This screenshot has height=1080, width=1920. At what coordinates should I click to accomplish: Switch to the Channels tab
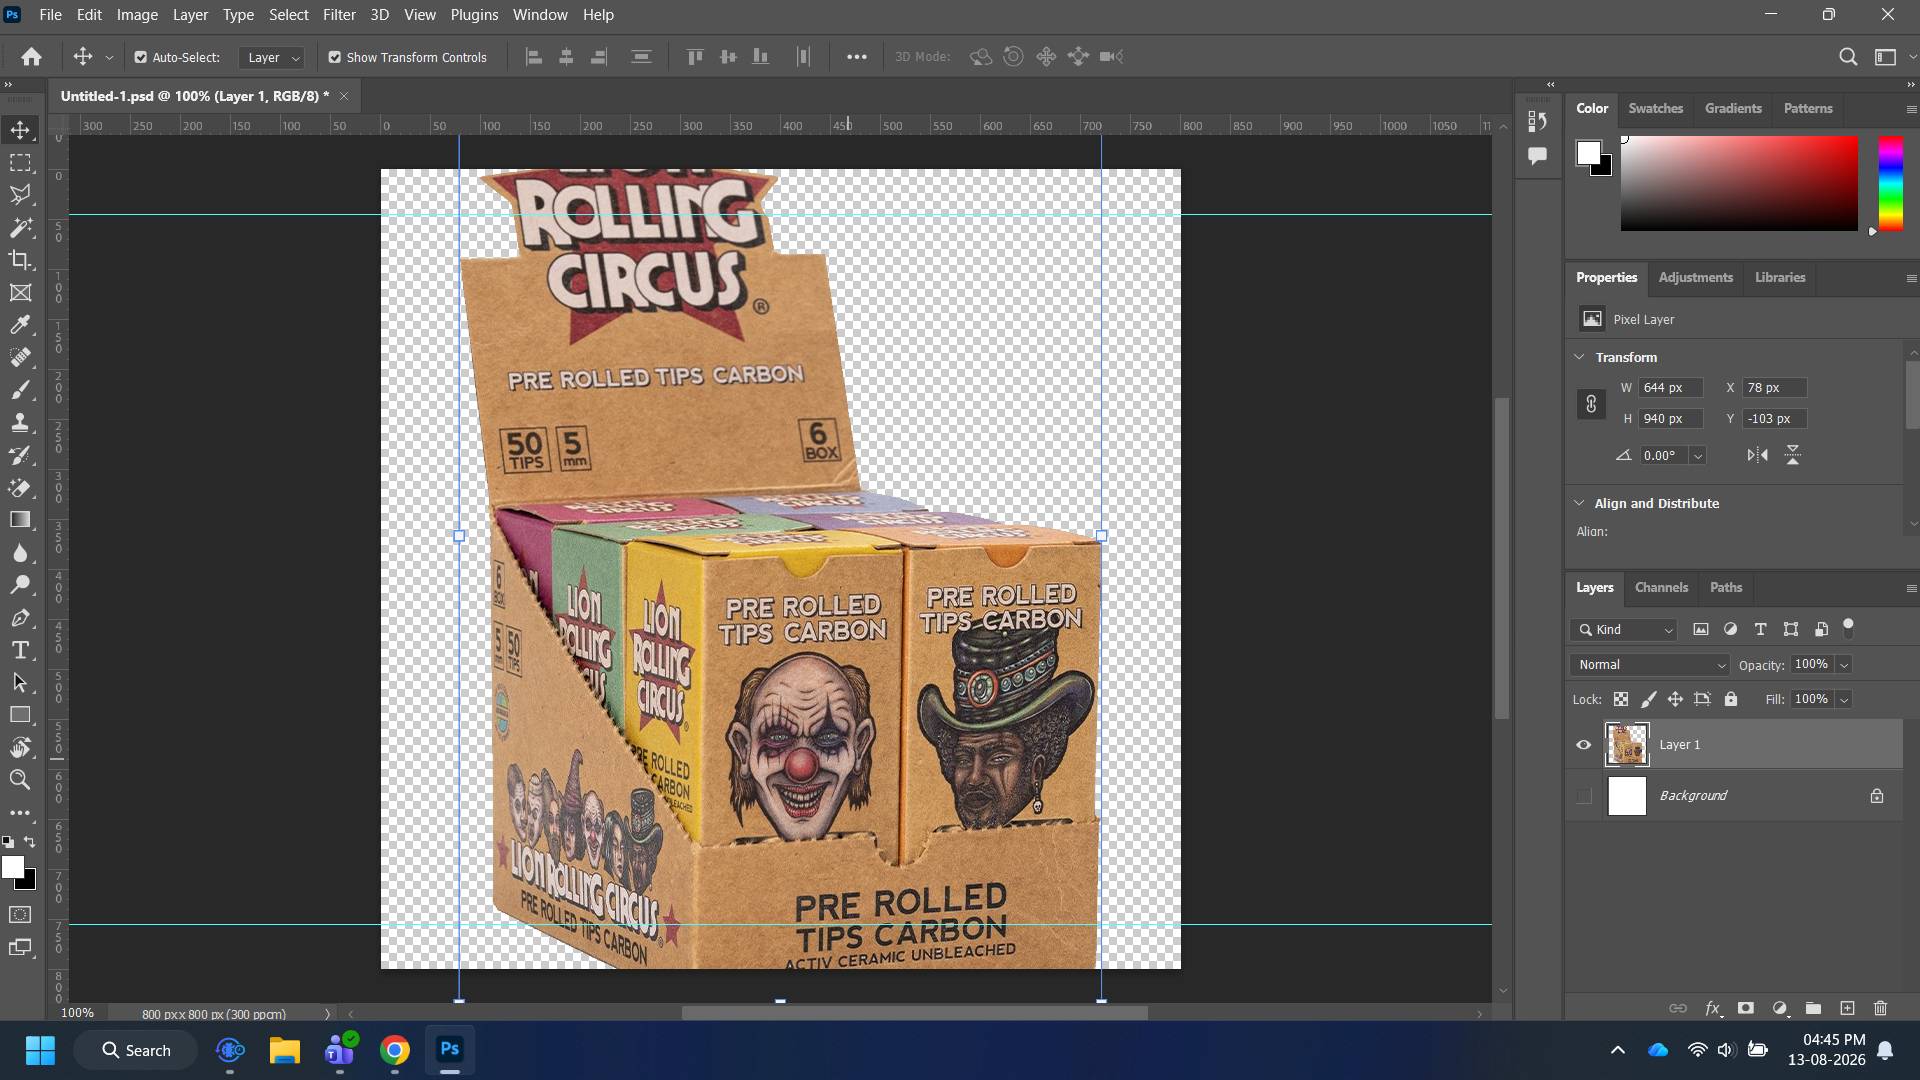(x=1661, y=587)
